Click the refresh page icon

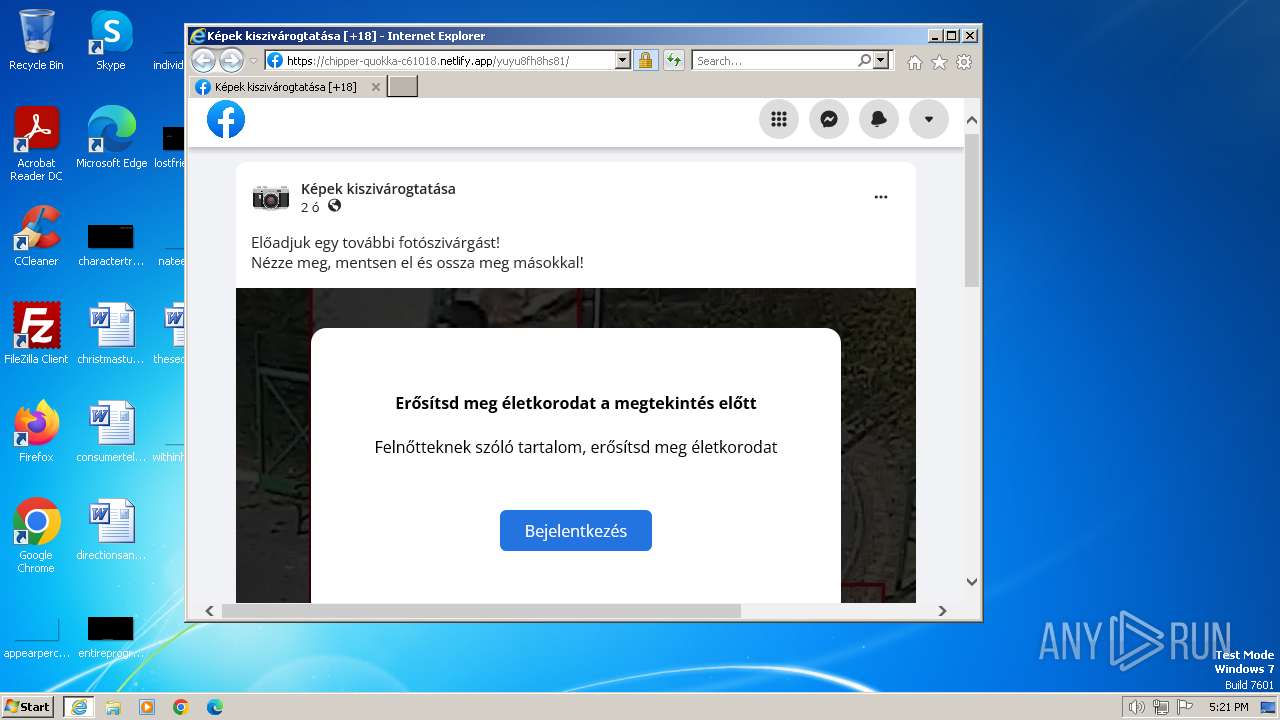[674, 60]
